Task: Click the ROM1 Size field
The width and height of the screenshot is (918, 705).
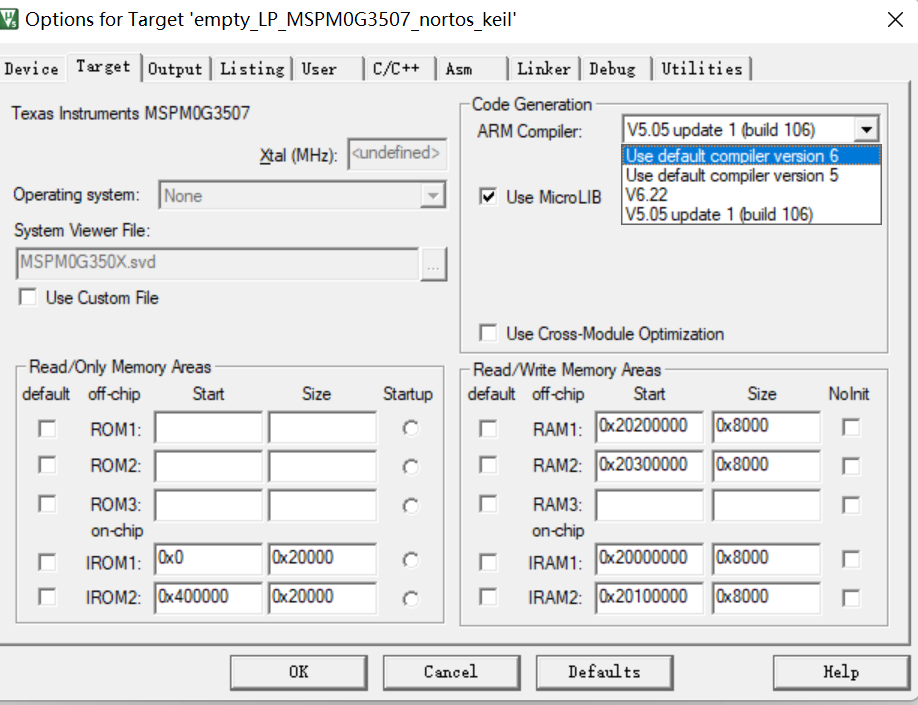Action: tap(323, 427)
